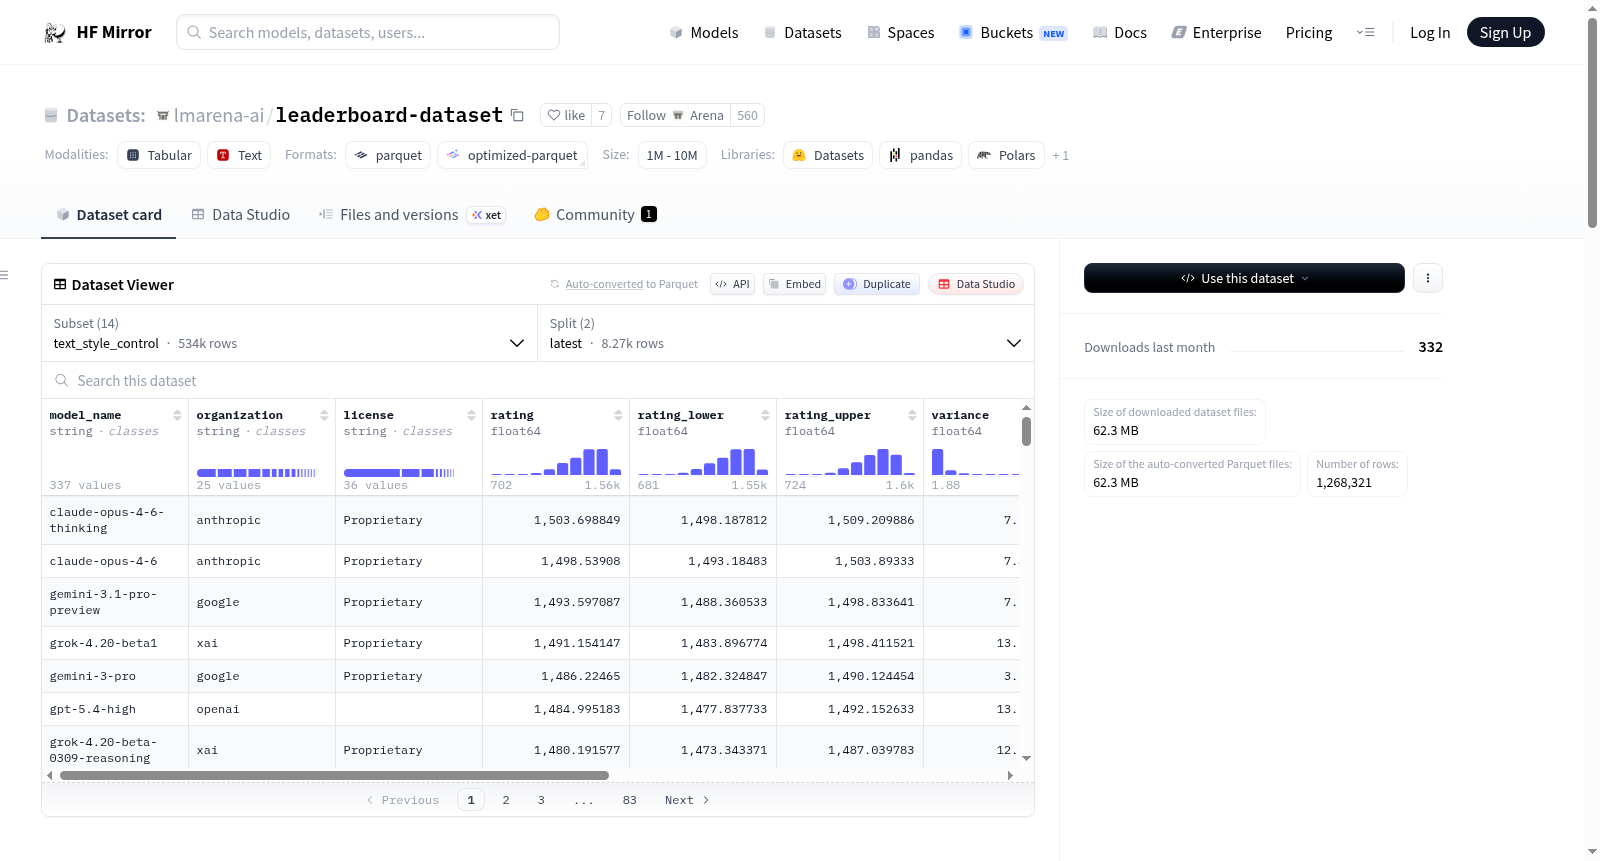Click the heart like button
Screen dimensions: 1600x861
[x=566, y=115]
